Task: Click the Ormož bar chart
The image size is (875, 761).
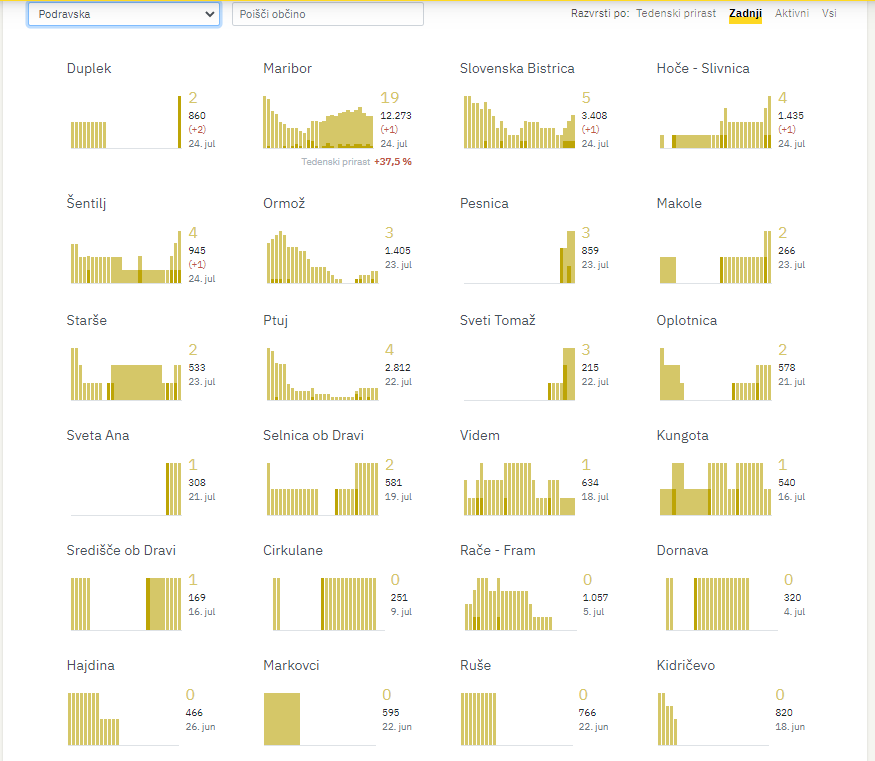Action: (322, 257)
